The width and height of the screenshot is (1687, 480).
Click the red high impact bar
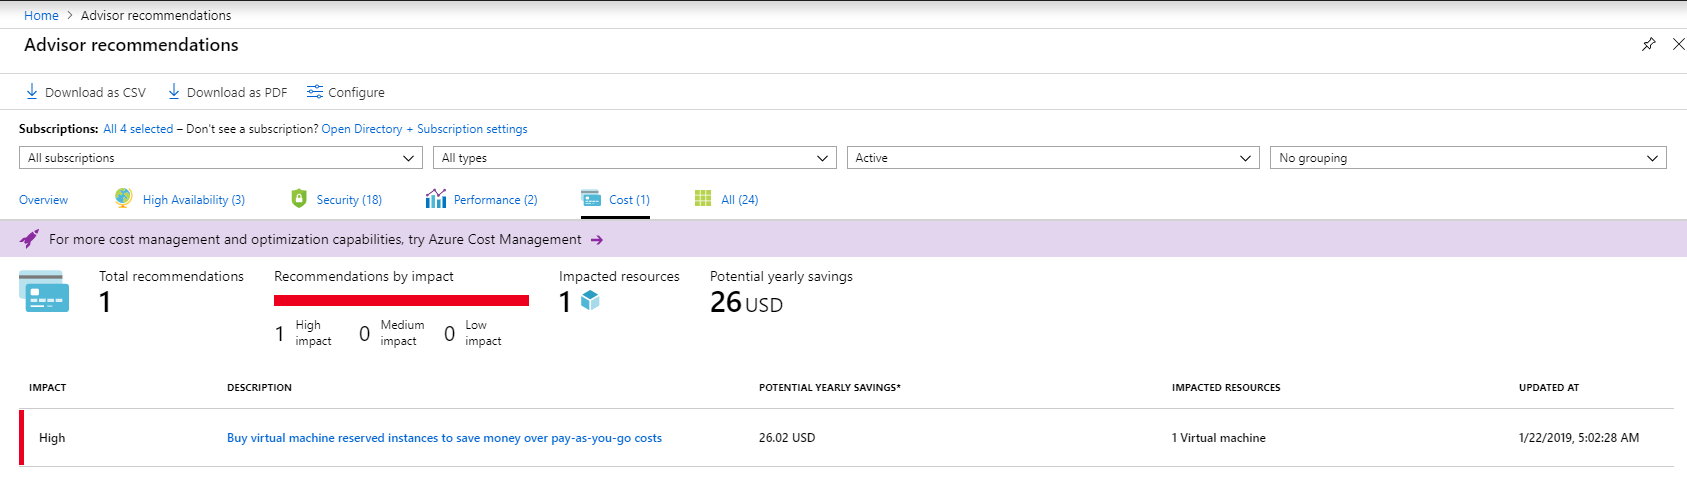401,300
